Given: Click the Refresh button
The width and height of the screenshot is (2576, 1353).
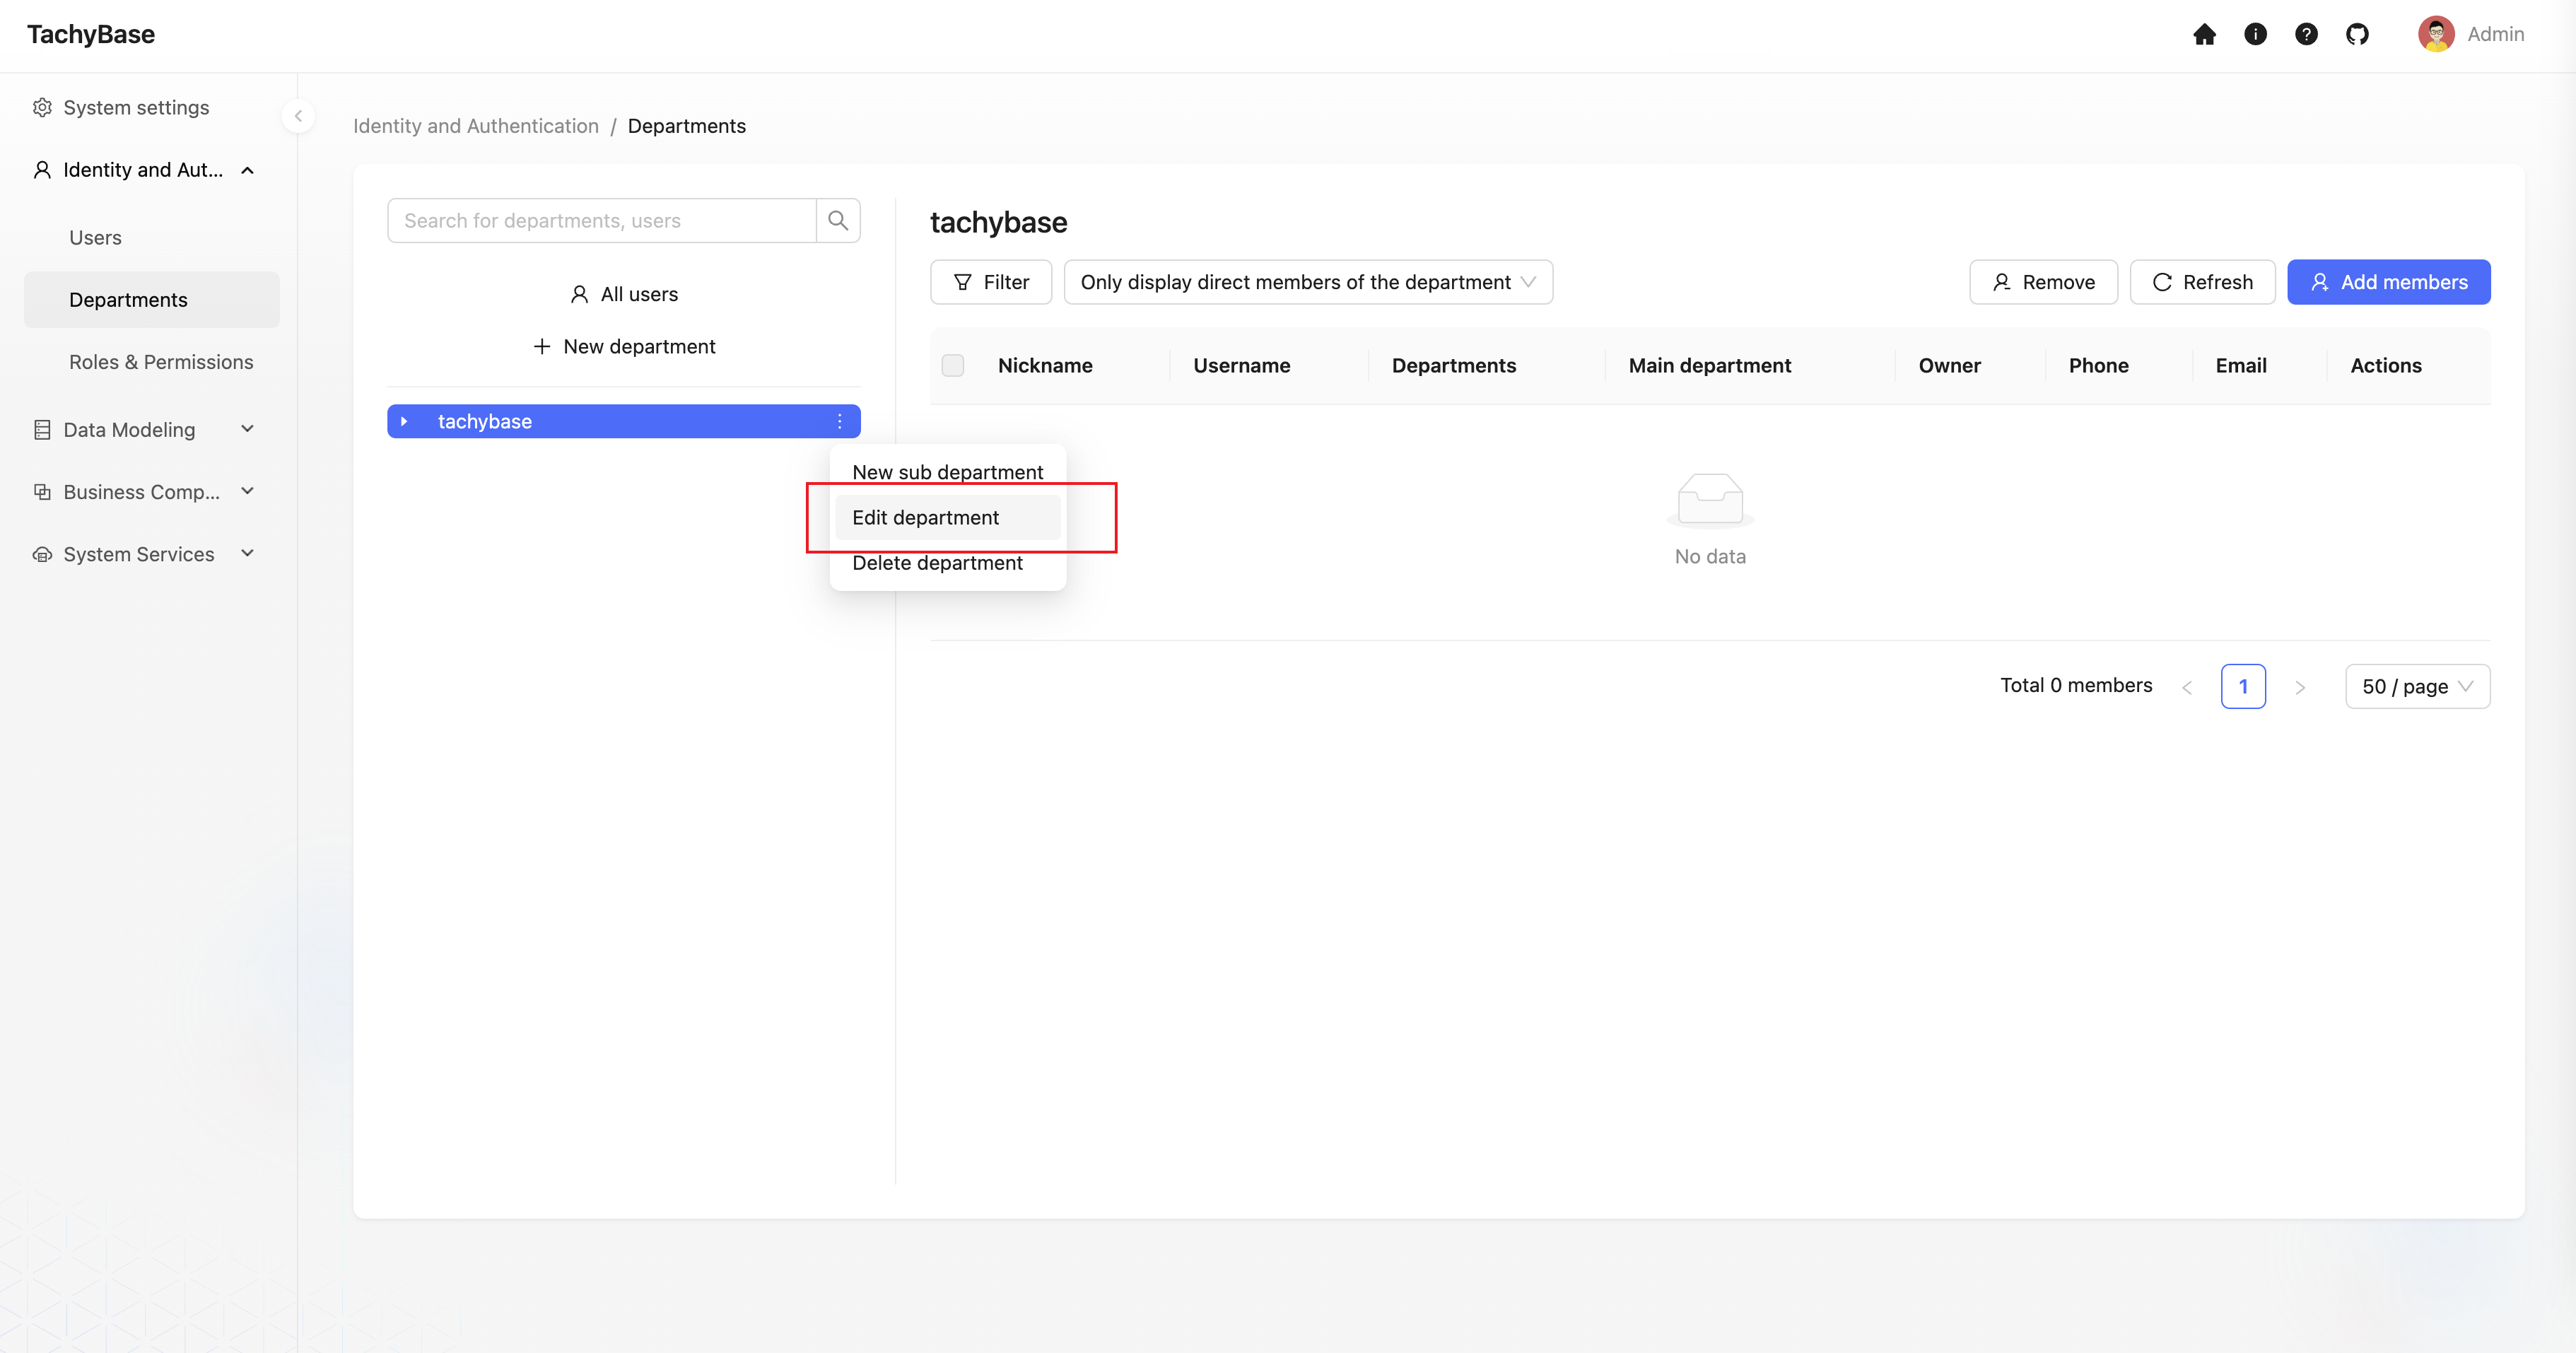Looking at the screenshot, I should [2202, 282].
